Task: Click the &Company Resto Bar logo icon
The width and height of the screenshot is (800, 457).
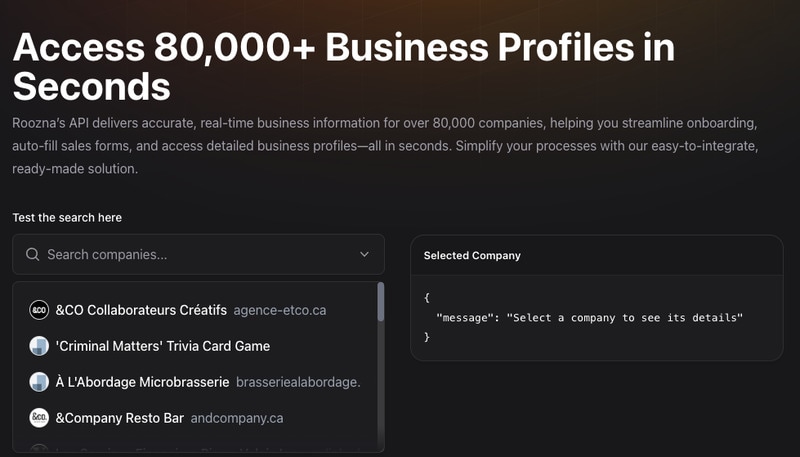Action: [39, 418]
